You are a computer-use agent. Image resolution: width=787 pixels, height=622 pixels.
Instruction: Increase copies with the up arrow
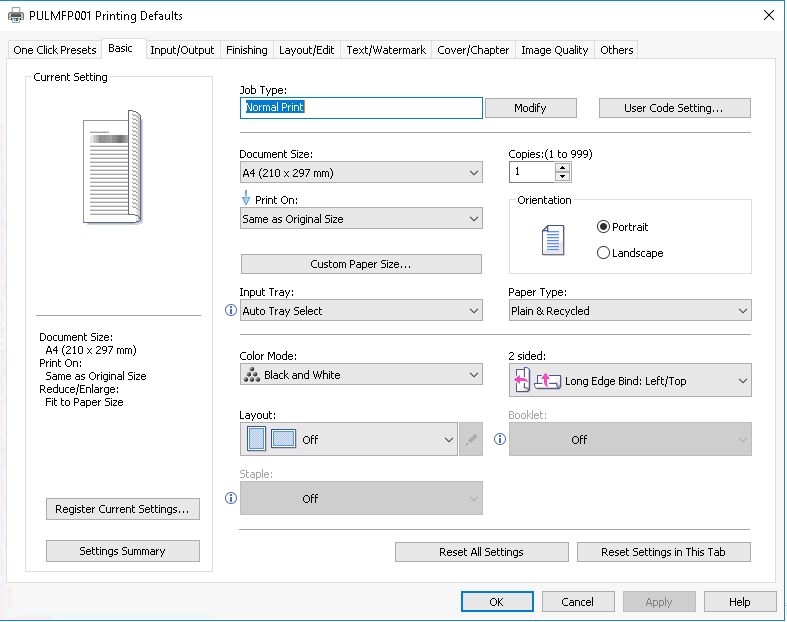click(563, 168)
